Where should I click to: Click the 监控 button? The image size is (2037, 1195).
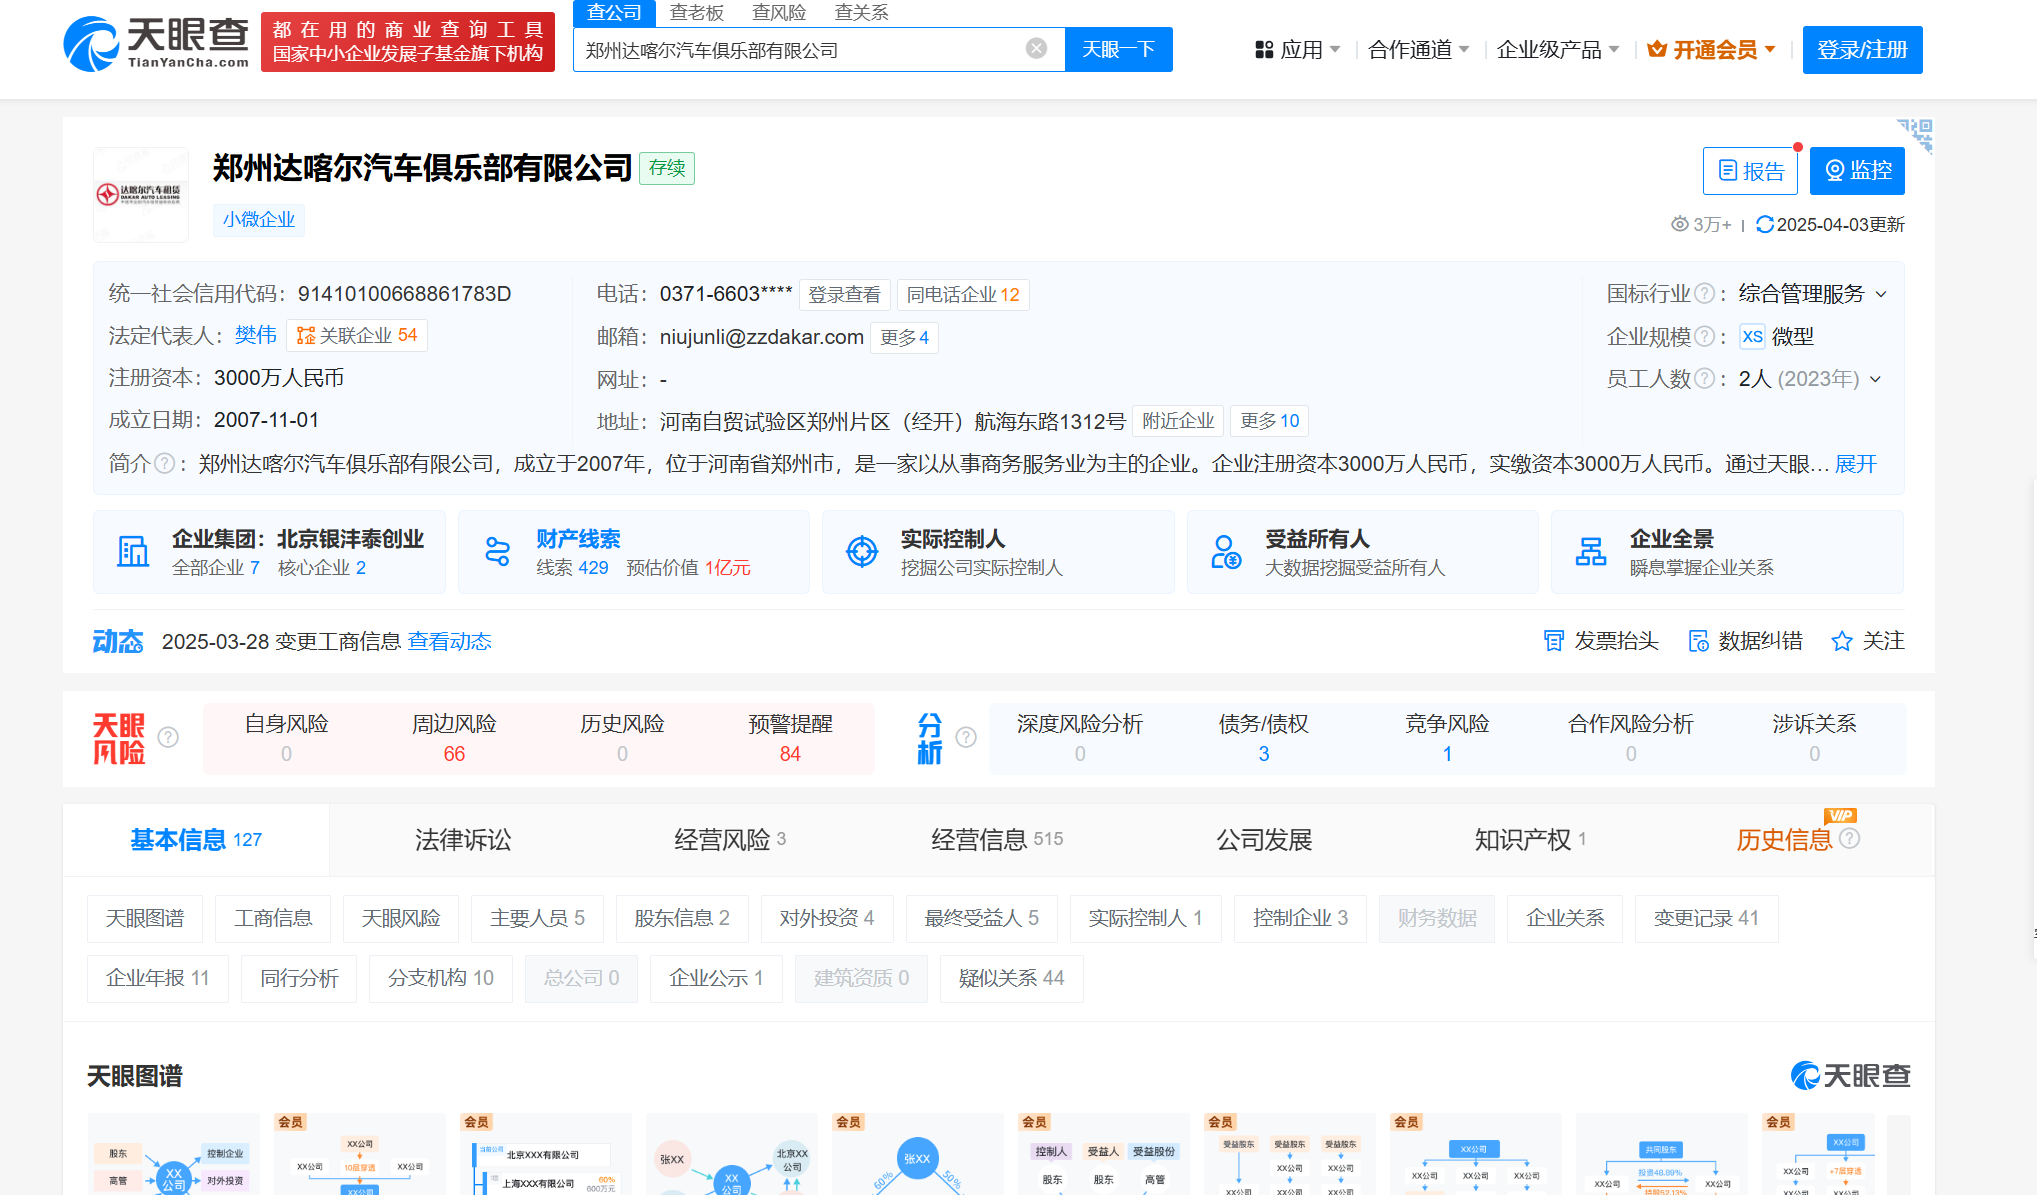[x=1857, y=171]
